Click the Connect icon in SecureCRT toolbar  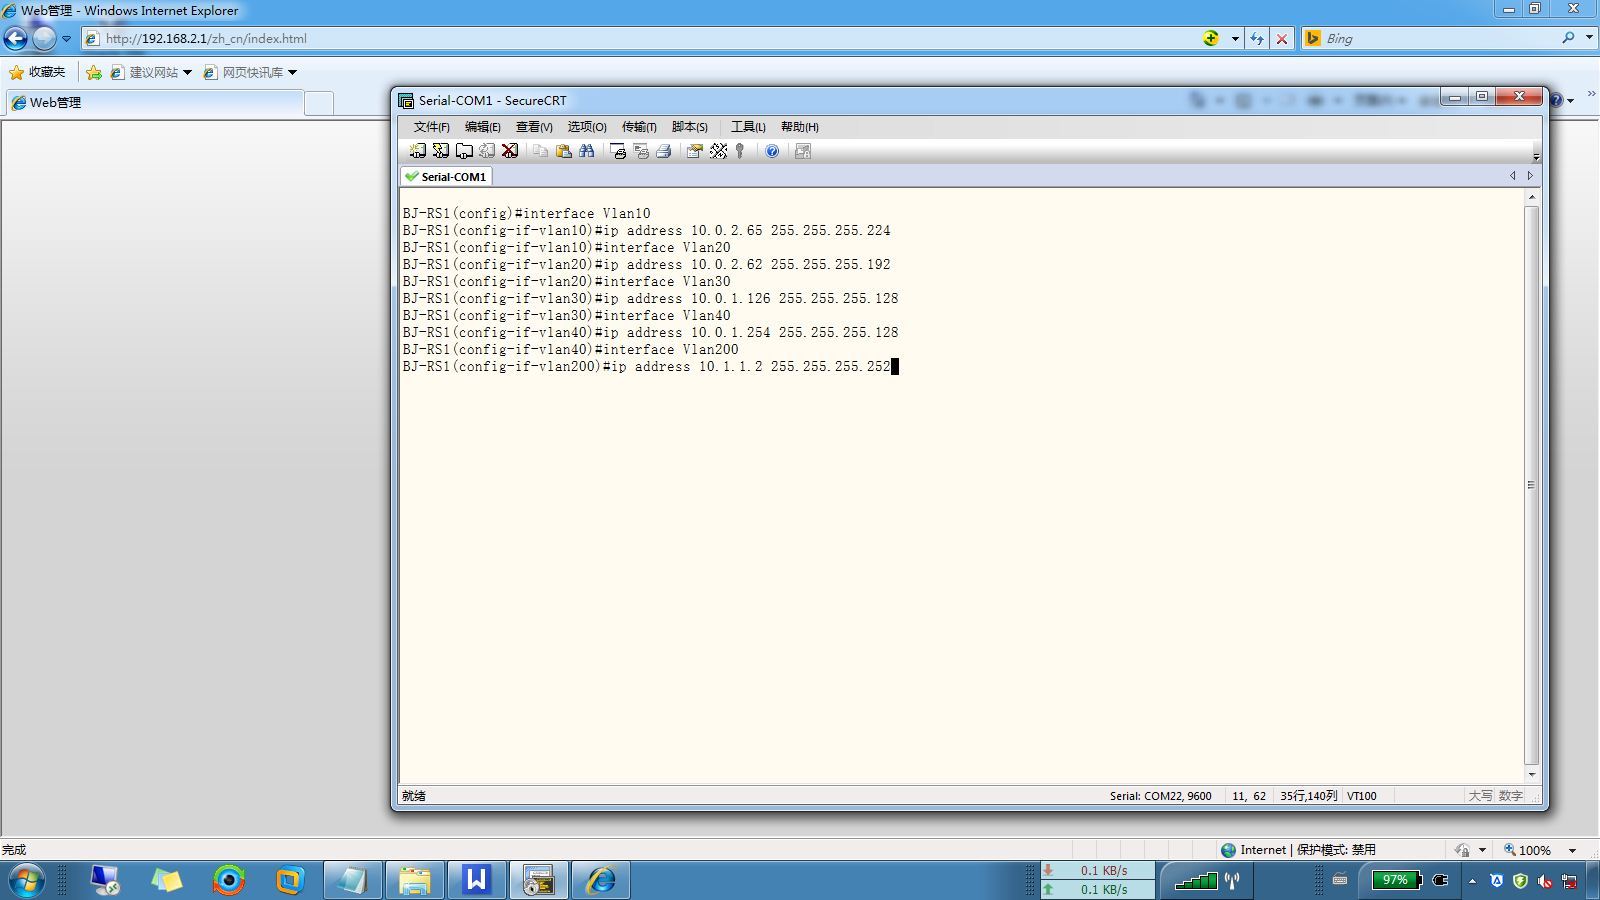(417, 151)
